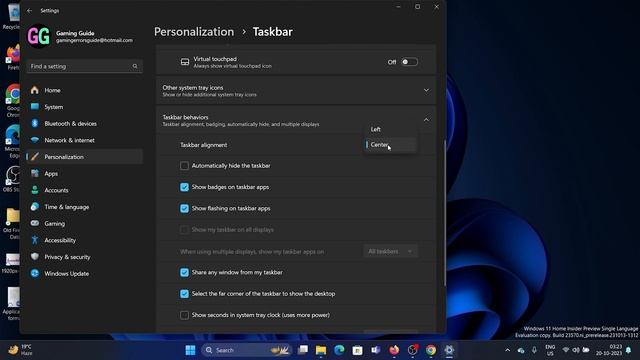Click the System monitor icon in sidebar
The height and width of the screenshot is (360, 640).
point(35,107)
